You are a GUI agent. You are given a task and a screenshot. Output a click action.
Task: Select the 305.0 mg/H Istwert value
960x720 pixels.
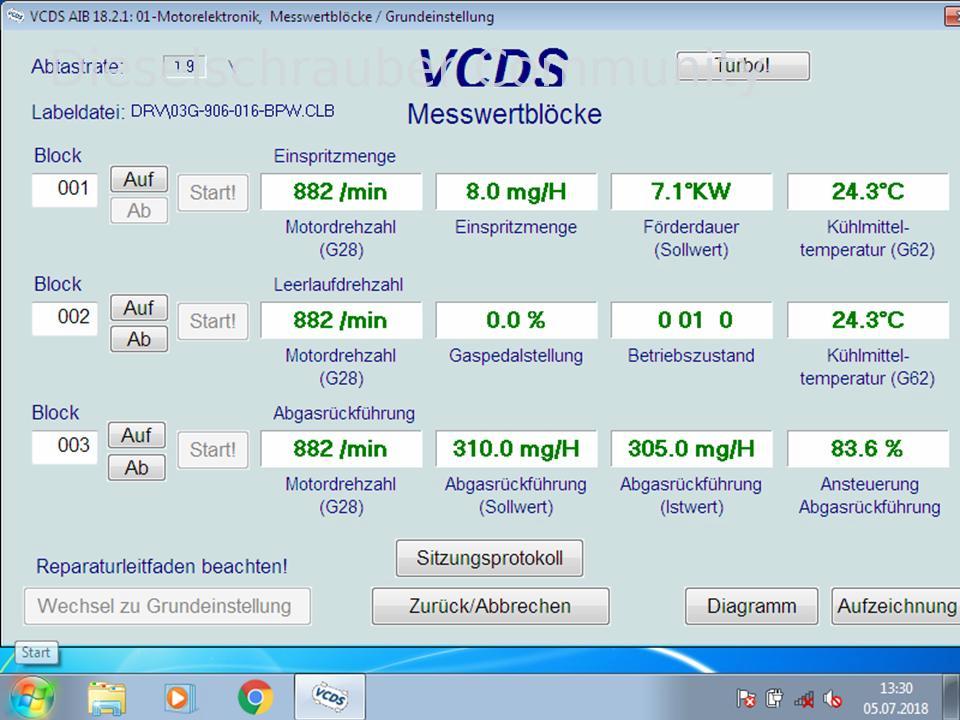point(691,449)
